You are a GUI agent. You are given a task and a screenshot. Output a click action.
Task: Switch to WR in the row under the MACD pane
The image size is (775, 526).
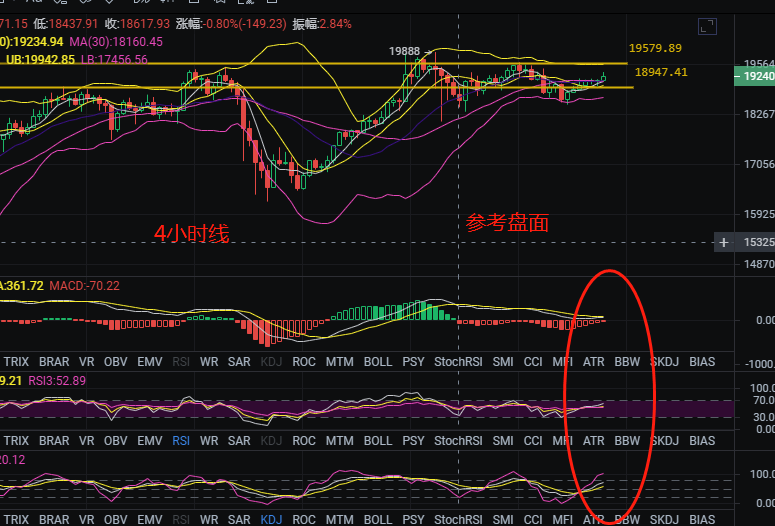coord(209,362)
